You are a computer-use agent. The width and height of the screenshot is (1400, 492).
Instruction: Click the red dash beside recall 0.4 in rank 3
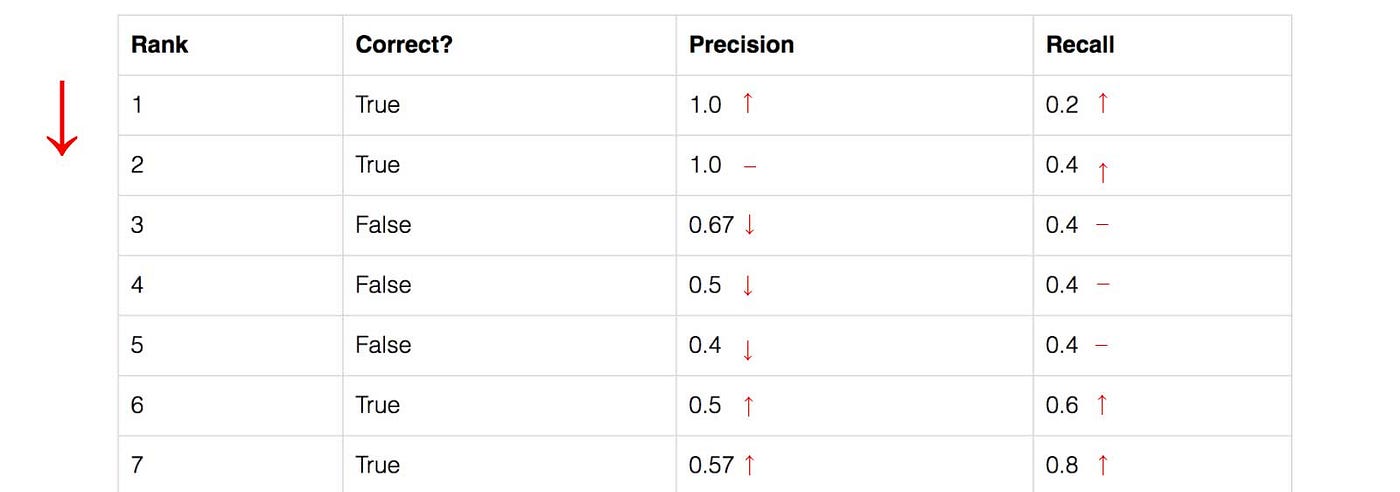click(1103, 225)
